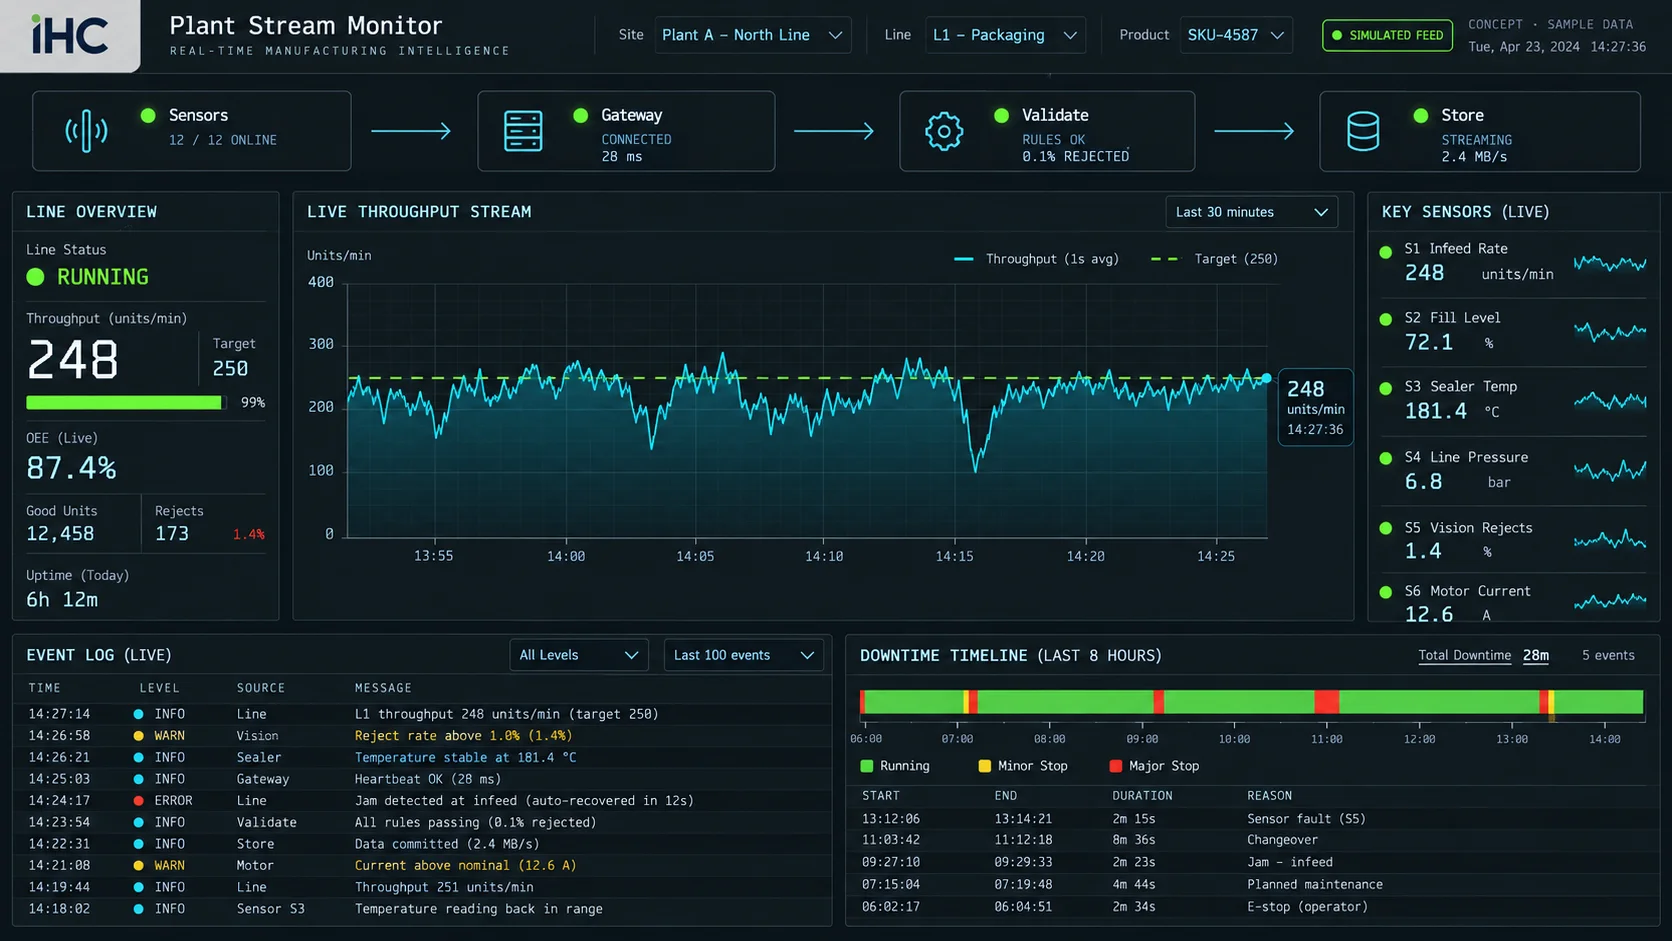Click the 5 events count label

[1608, 655]
